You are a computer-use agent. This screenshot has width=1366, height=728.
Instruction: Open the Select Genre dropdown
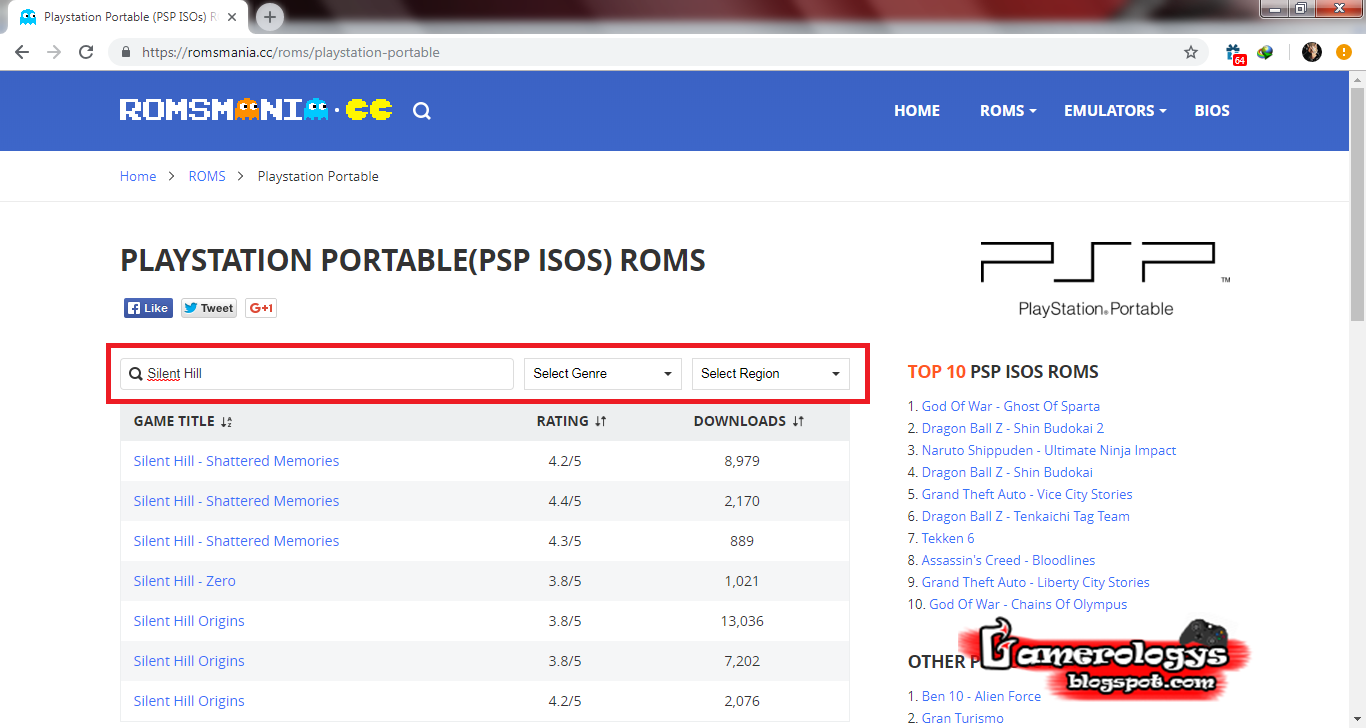tap(603, 373)
